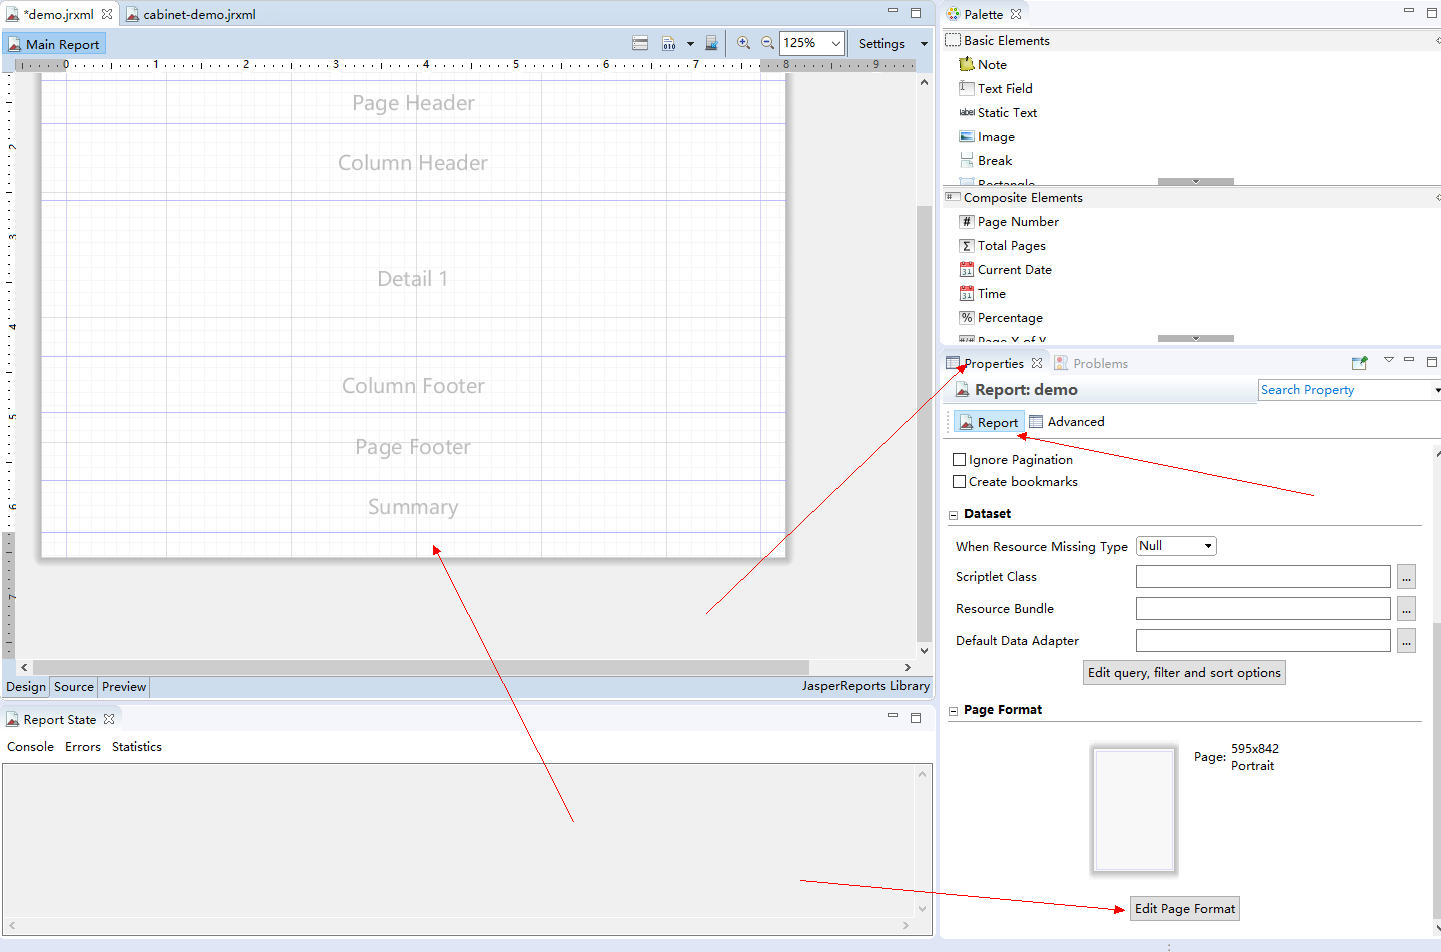
Task: Browse for Scriptlet Class with ellipsis button
Action: [1406, 577]
